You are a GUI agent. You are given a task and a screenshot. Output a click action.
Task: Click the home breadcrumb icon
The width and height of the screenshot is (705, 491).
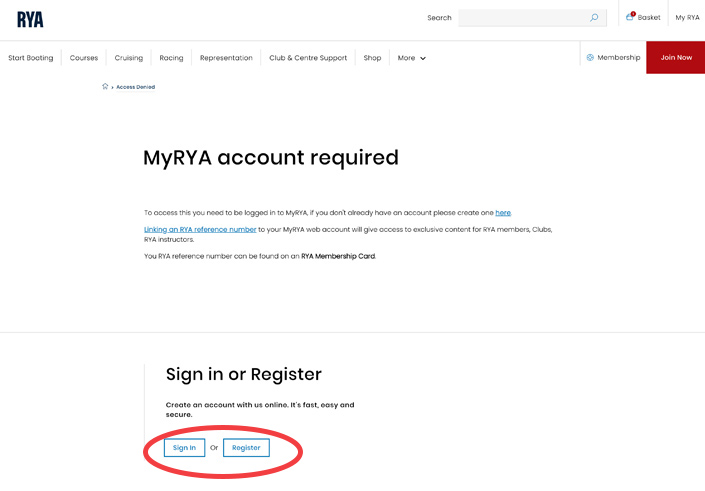tap(105, 86)
